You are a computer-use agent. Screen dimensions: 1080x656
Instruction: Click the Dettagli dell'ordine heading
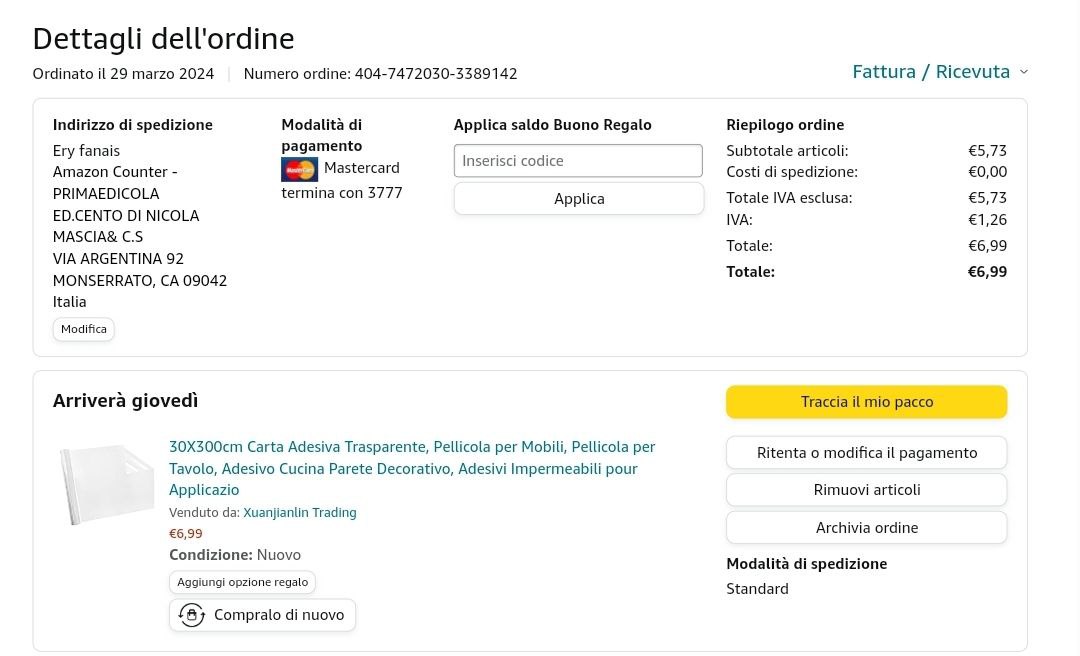pos(163,39)
